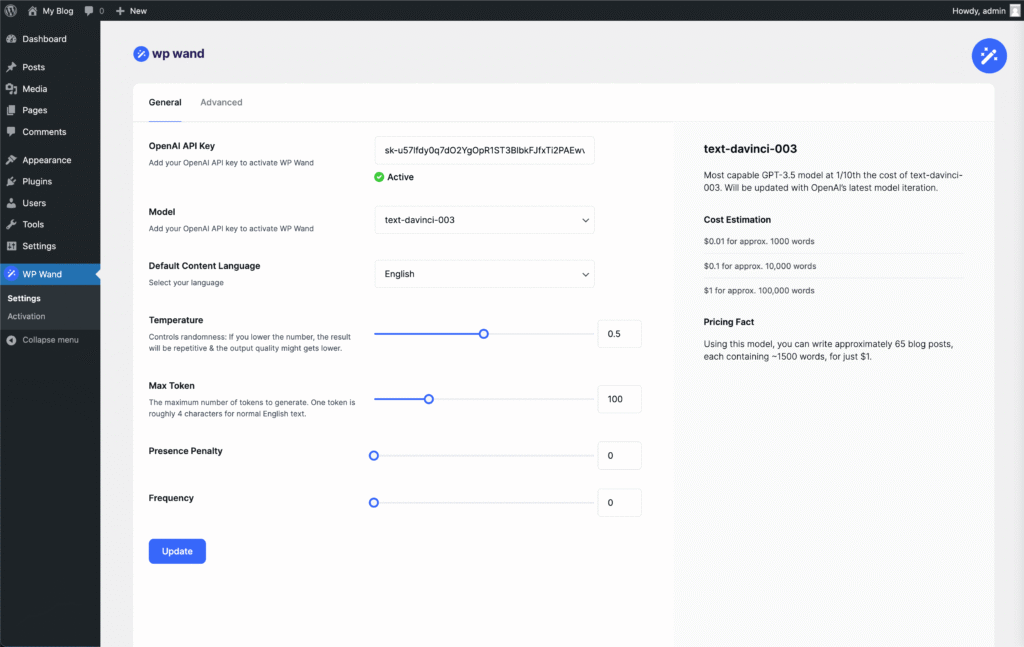This screenshot has height=647, width=1024.
Task: Click '$1 for approx. 100,000 words' text
Action: tap(759, 291)
